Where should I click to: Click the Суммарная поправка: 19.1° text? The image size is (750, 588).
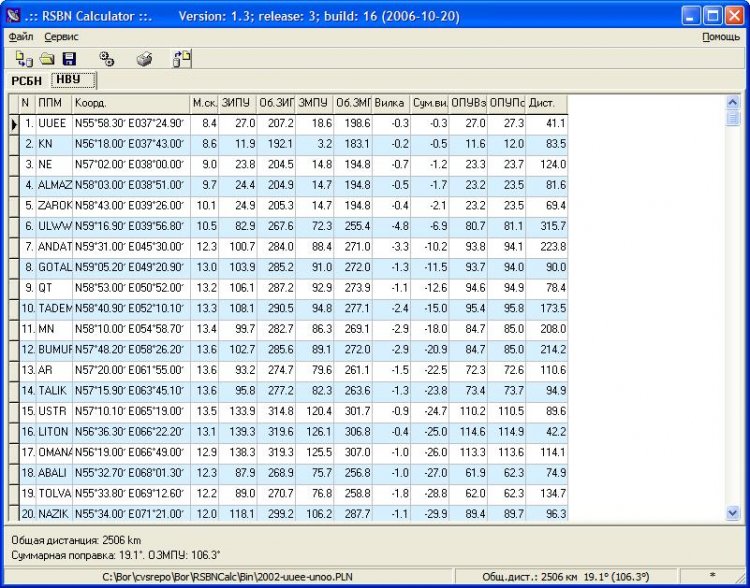pos(78,555)
